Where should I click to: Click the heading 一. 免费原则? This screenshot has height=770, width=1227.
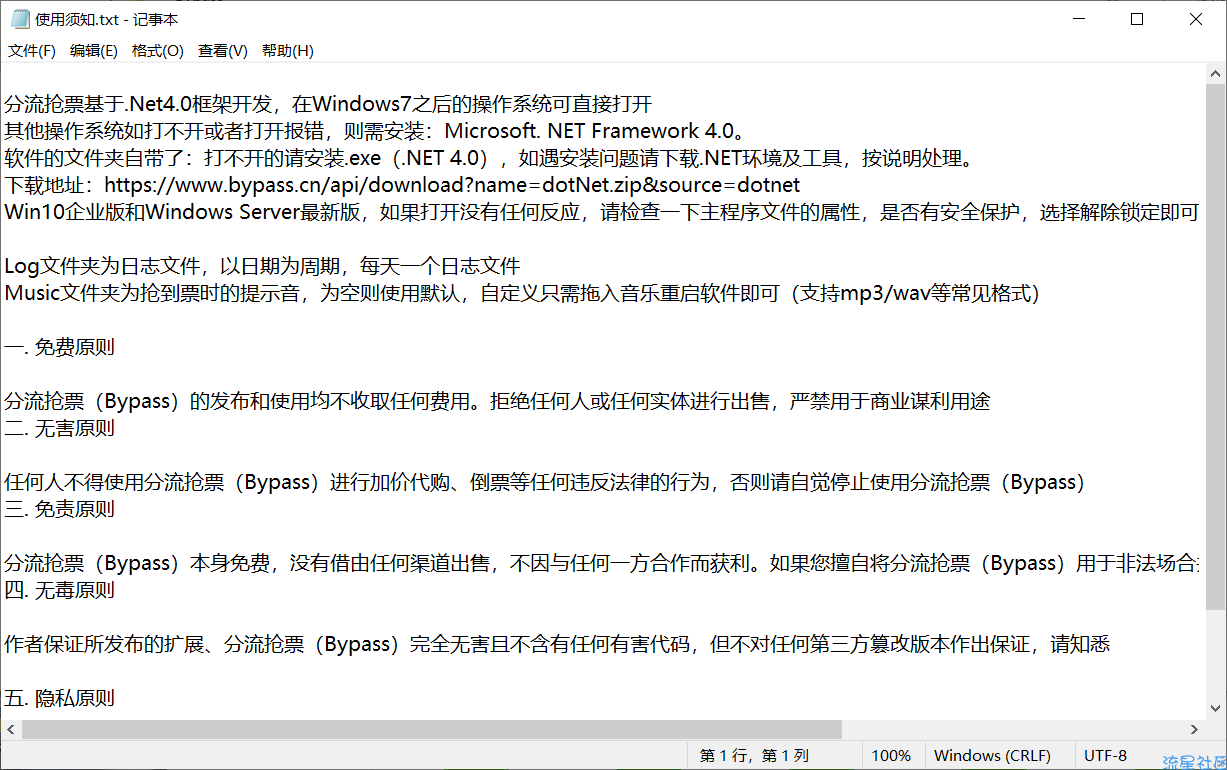59,347
